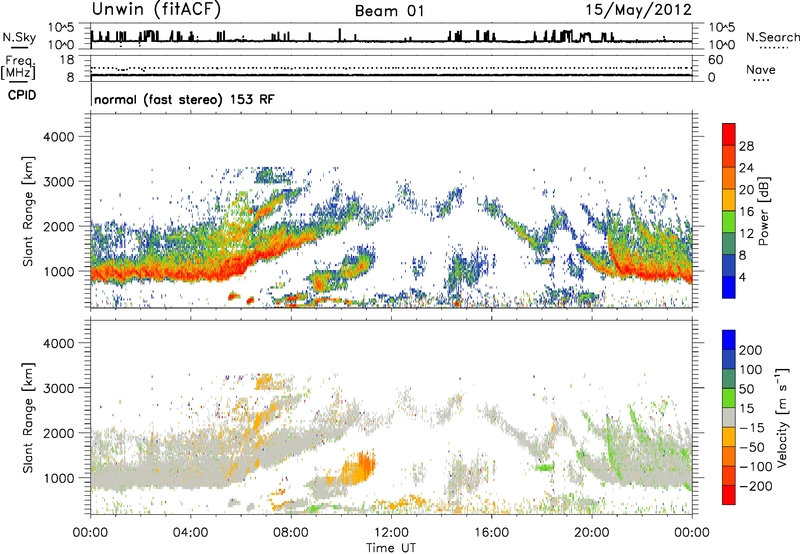
Task: Select the 2000 tick in velocity panel
Action: (59, 433)
